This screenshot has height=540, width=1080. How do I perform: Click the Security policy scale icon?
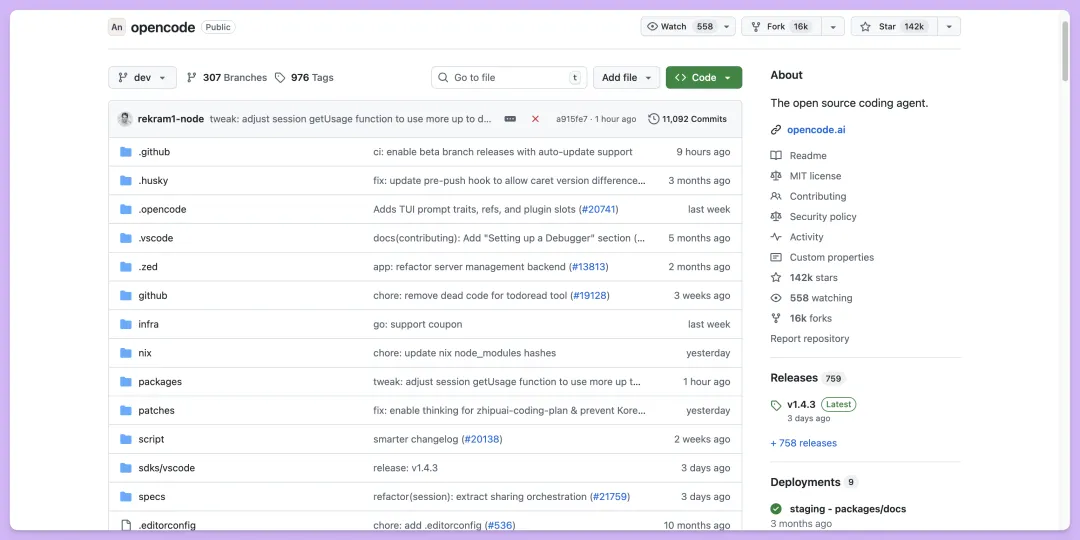pos(776,217)
